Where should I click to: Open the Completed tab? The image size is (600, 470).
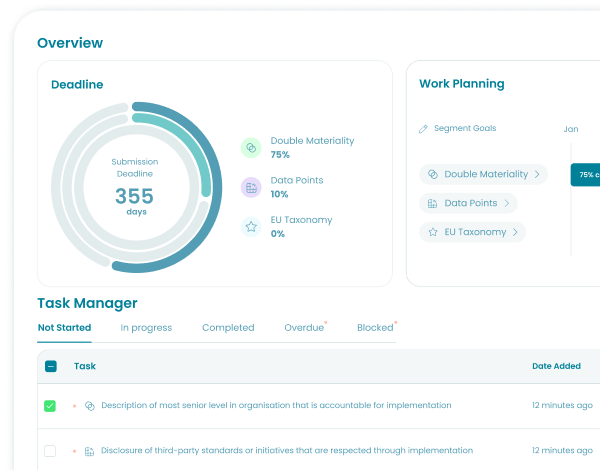(x=228, y=328)
